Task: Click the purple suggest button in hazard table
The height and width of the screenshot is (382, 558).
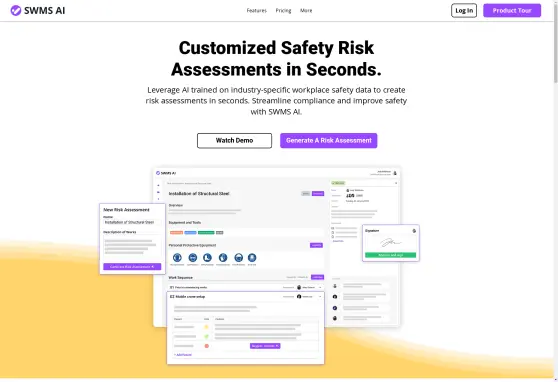Action: pyautogui.click(x=265, y=346)
